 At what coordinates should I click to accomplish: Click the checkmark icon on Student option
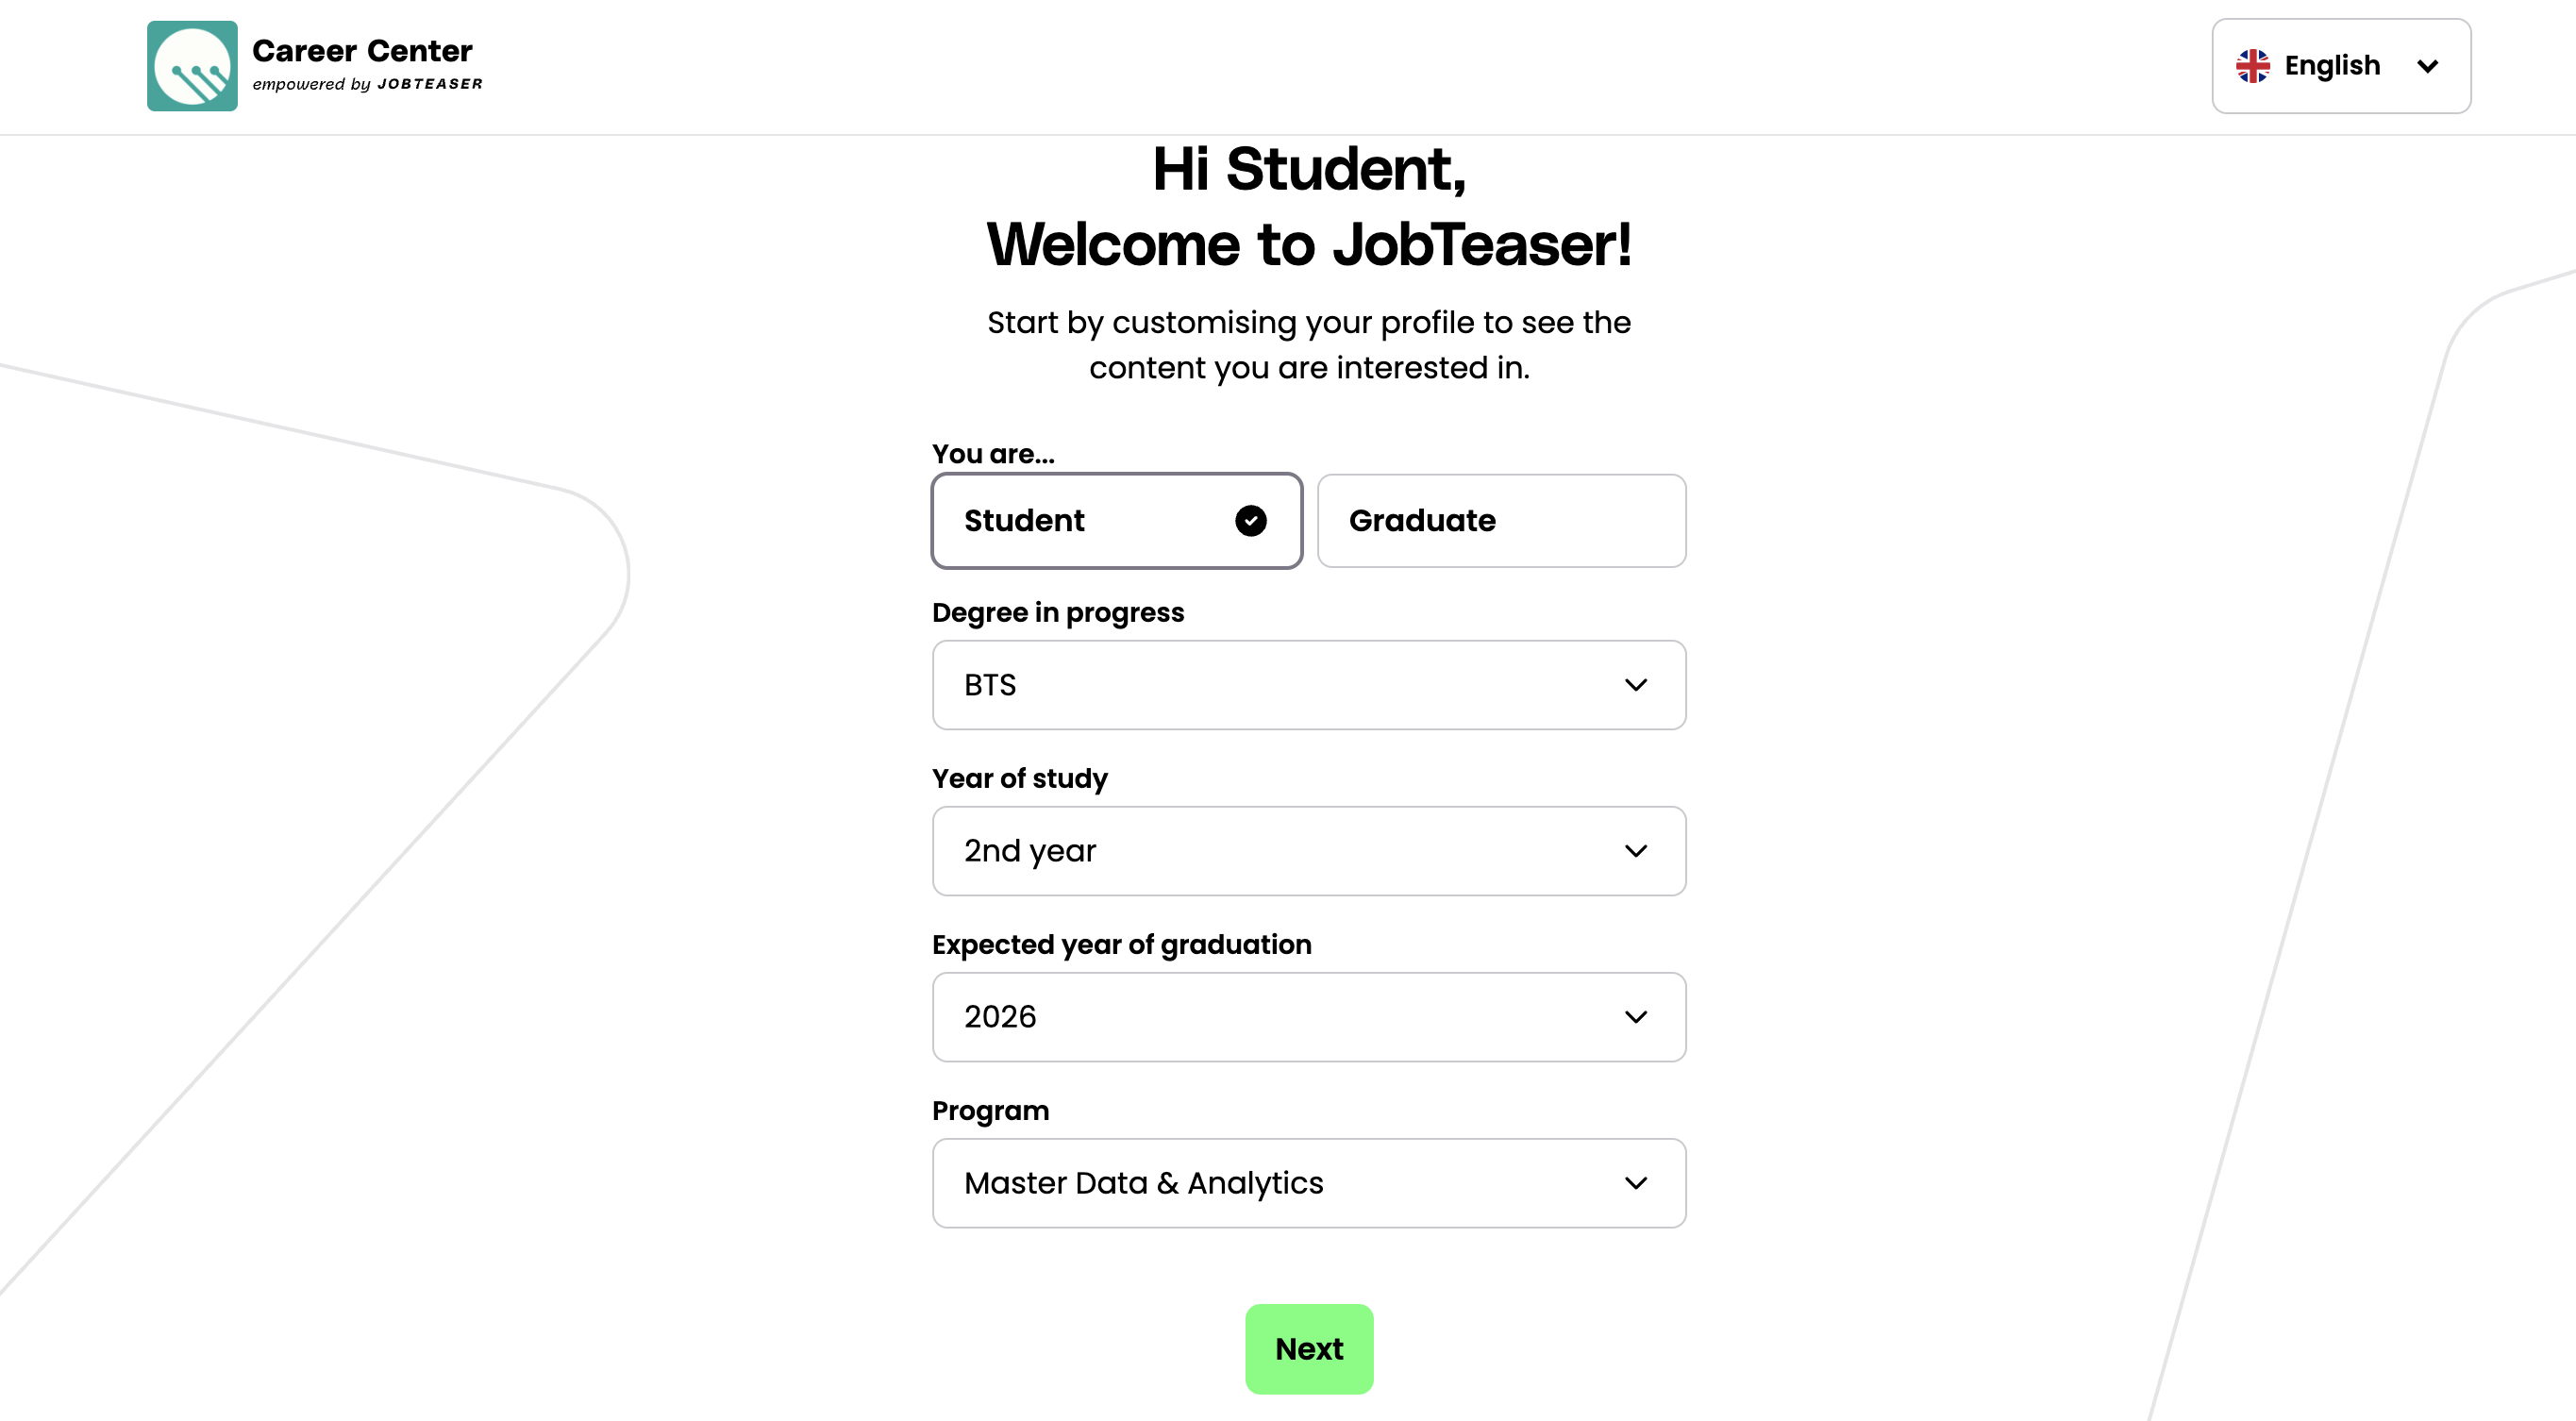tap(1250, 521)
